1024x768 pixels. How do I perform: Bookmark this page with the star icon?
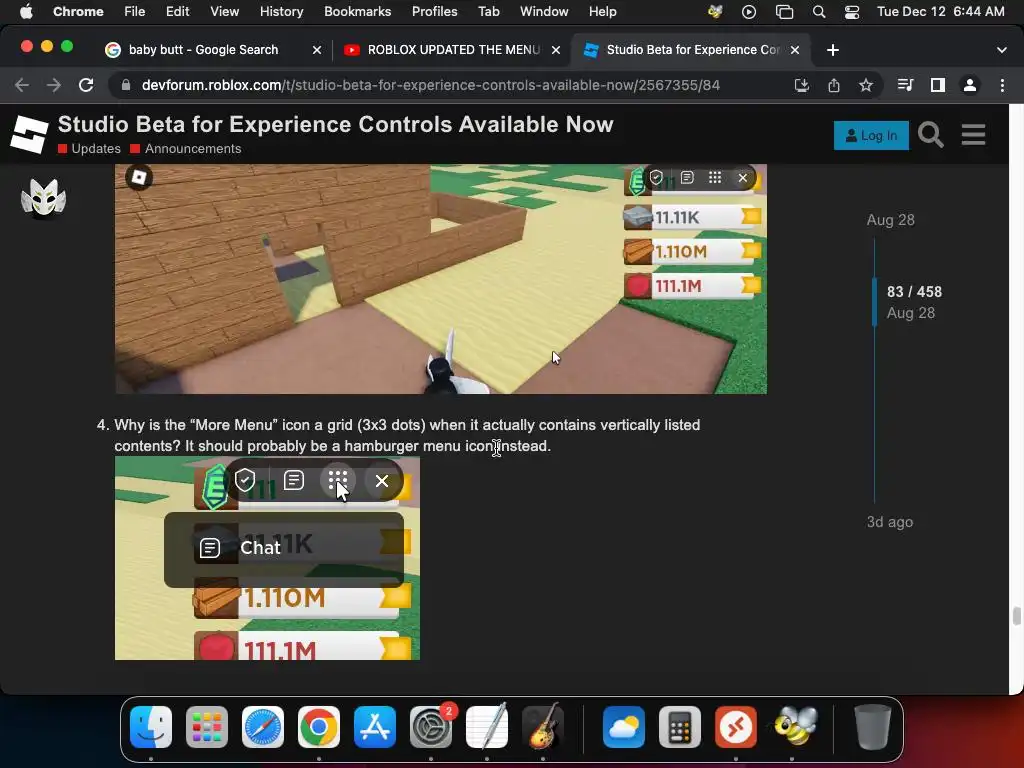pyautogui.click(x=866, y=85)
